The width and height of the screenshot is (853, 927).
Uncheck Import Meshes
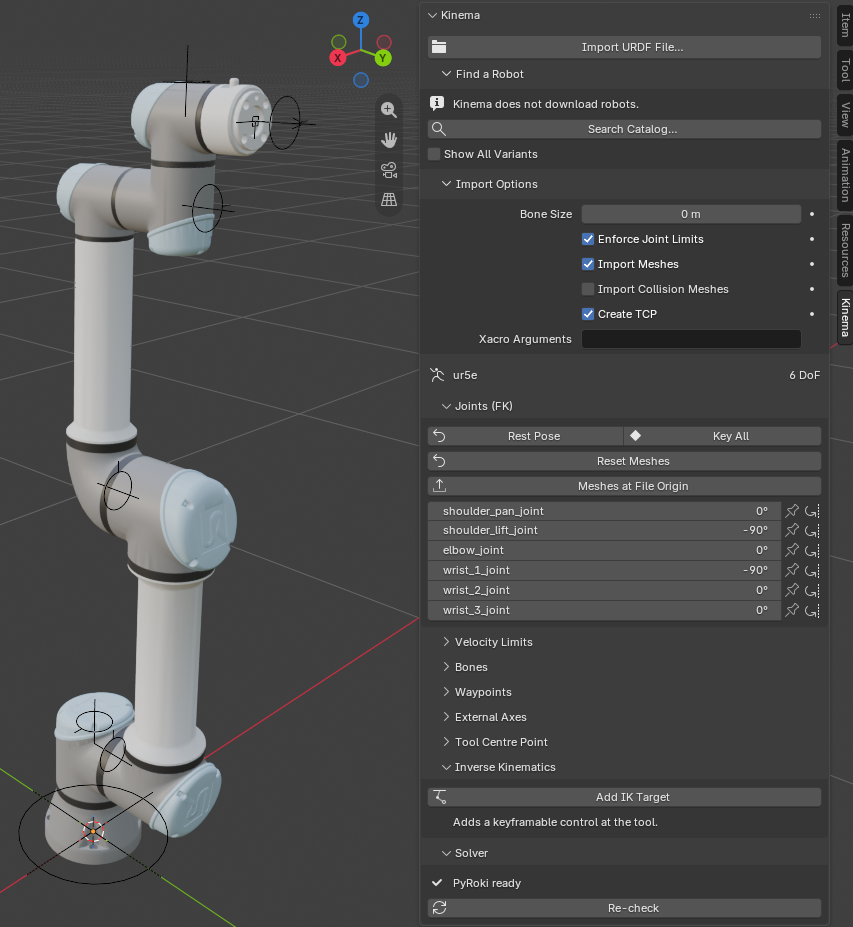588,264
